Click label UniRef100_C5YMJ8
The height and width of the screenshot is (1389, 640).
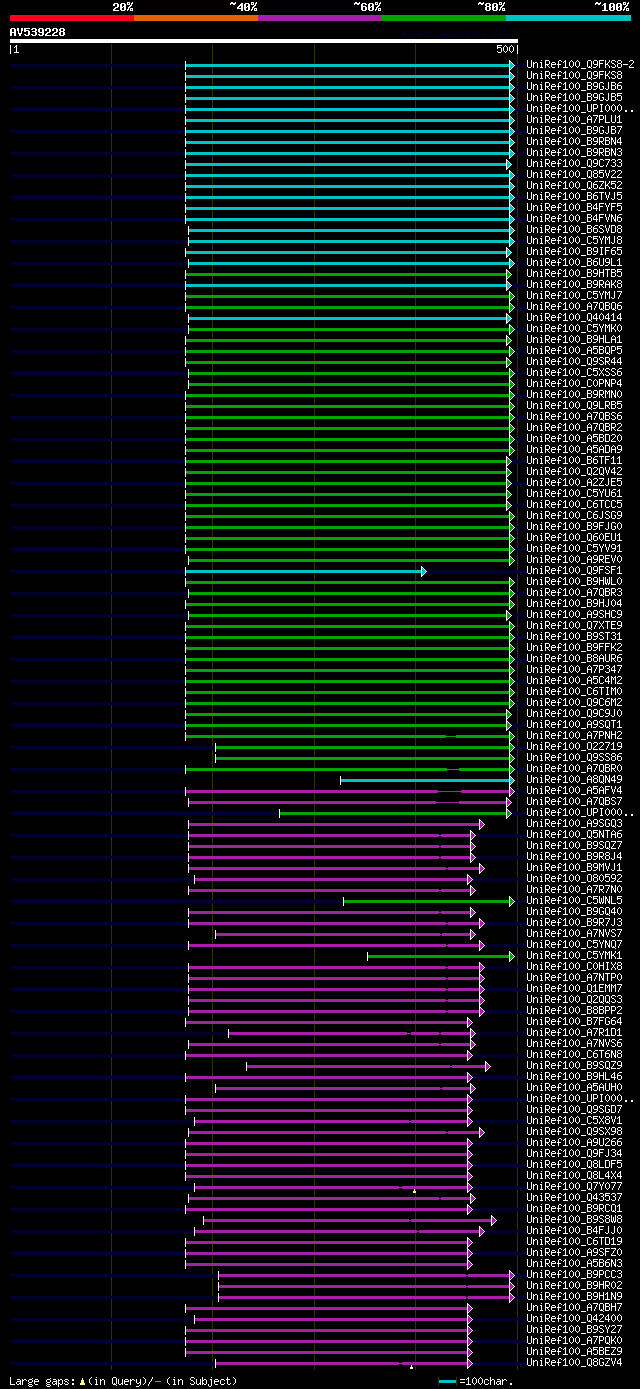click(574, 241)
